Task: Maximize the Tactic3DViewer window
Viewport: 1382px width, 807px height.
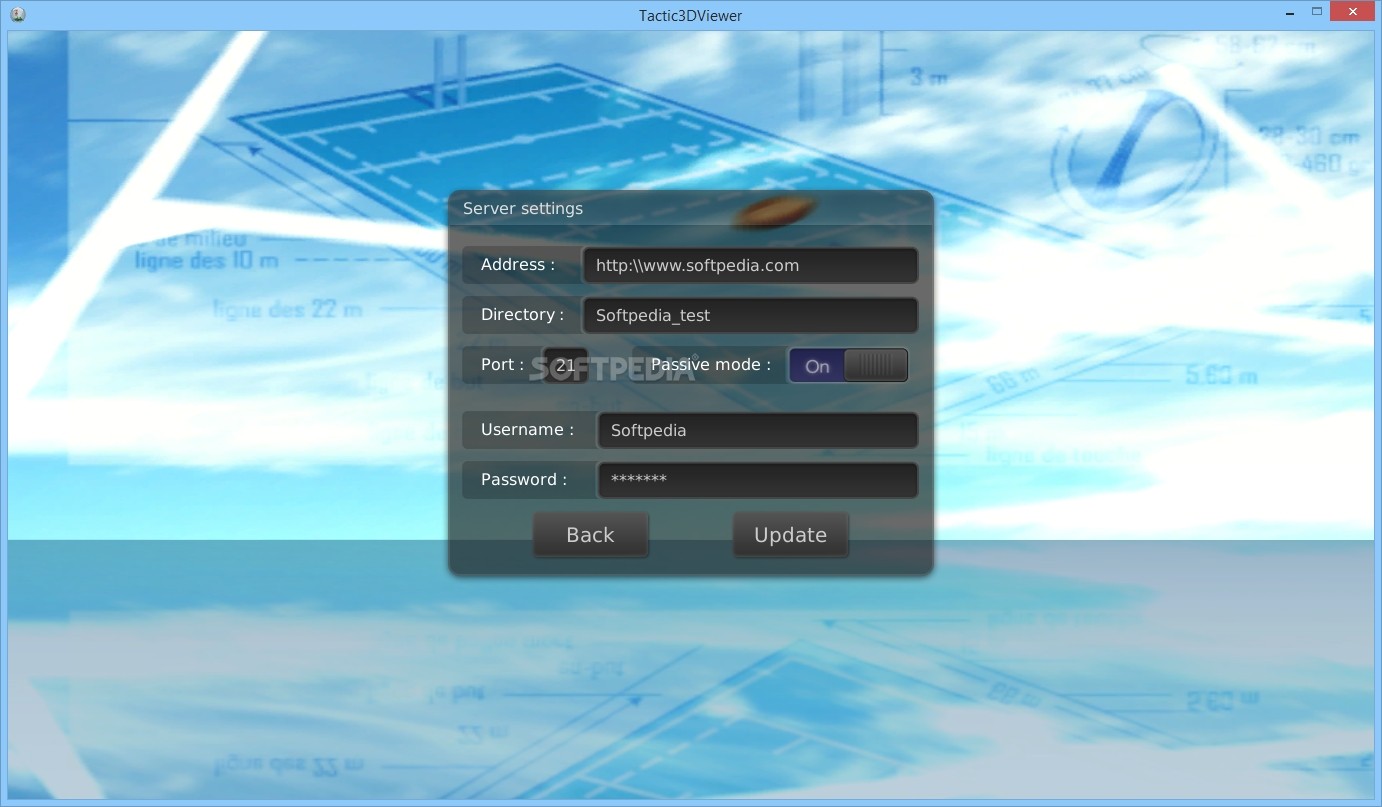Action: point(1316,12)
